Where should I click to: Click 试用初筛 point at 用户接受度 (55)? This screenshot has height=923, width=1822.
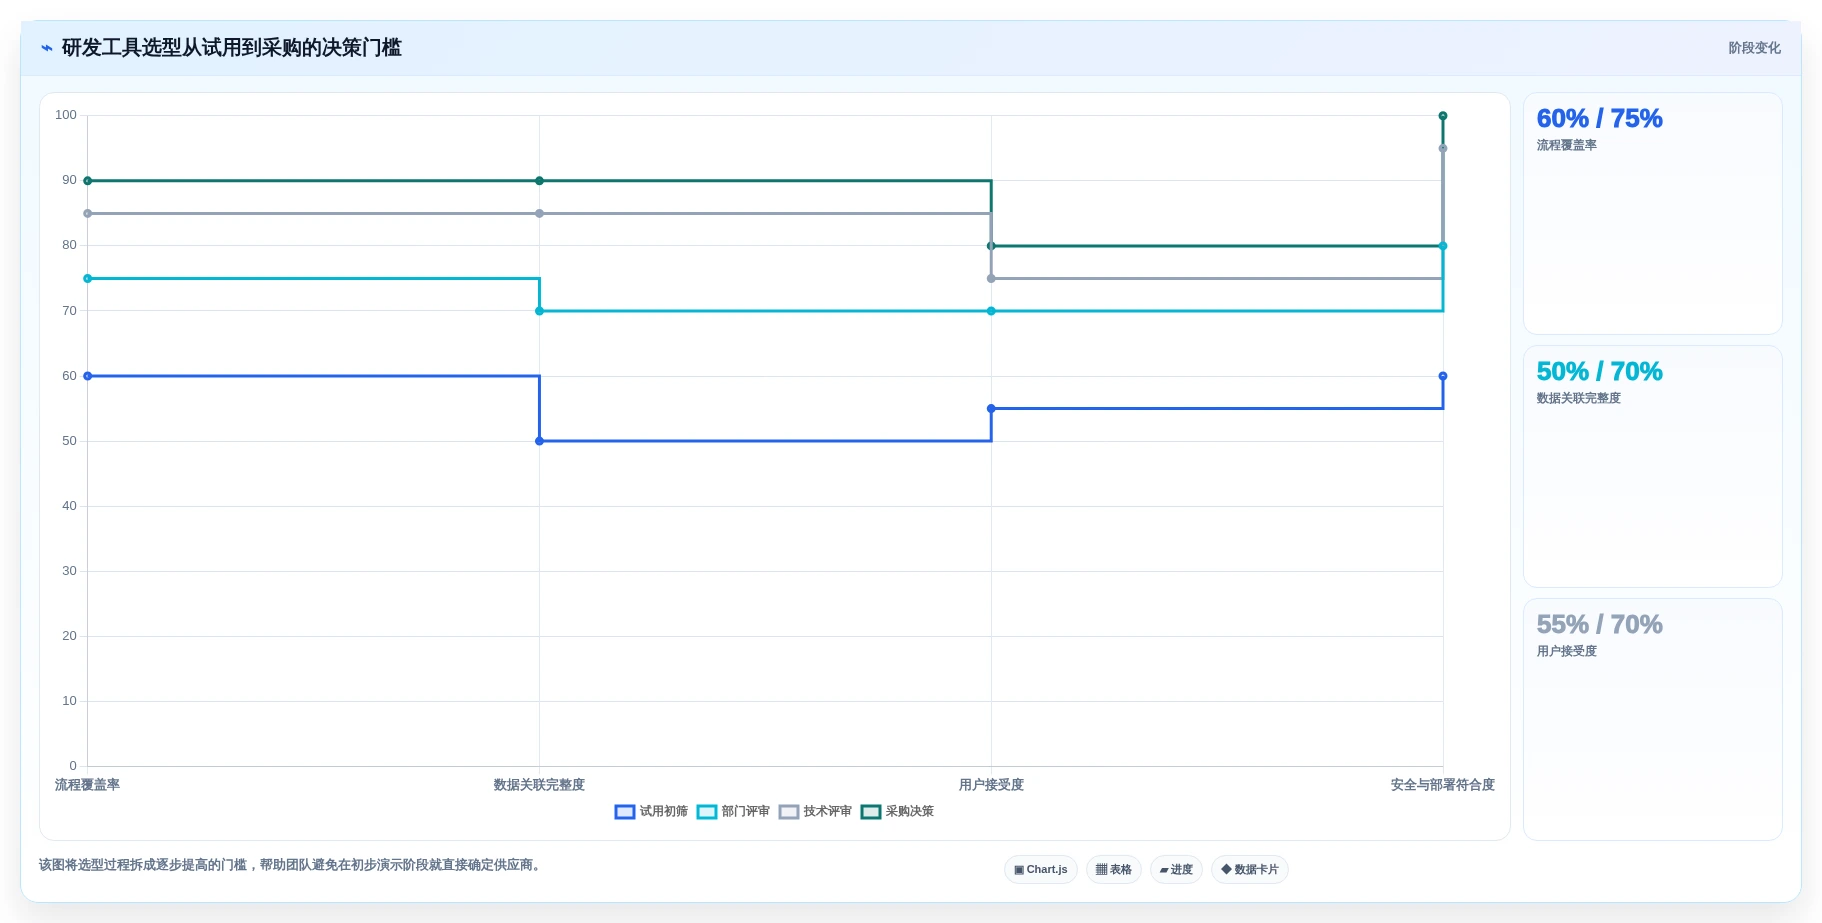pos(991,409)
